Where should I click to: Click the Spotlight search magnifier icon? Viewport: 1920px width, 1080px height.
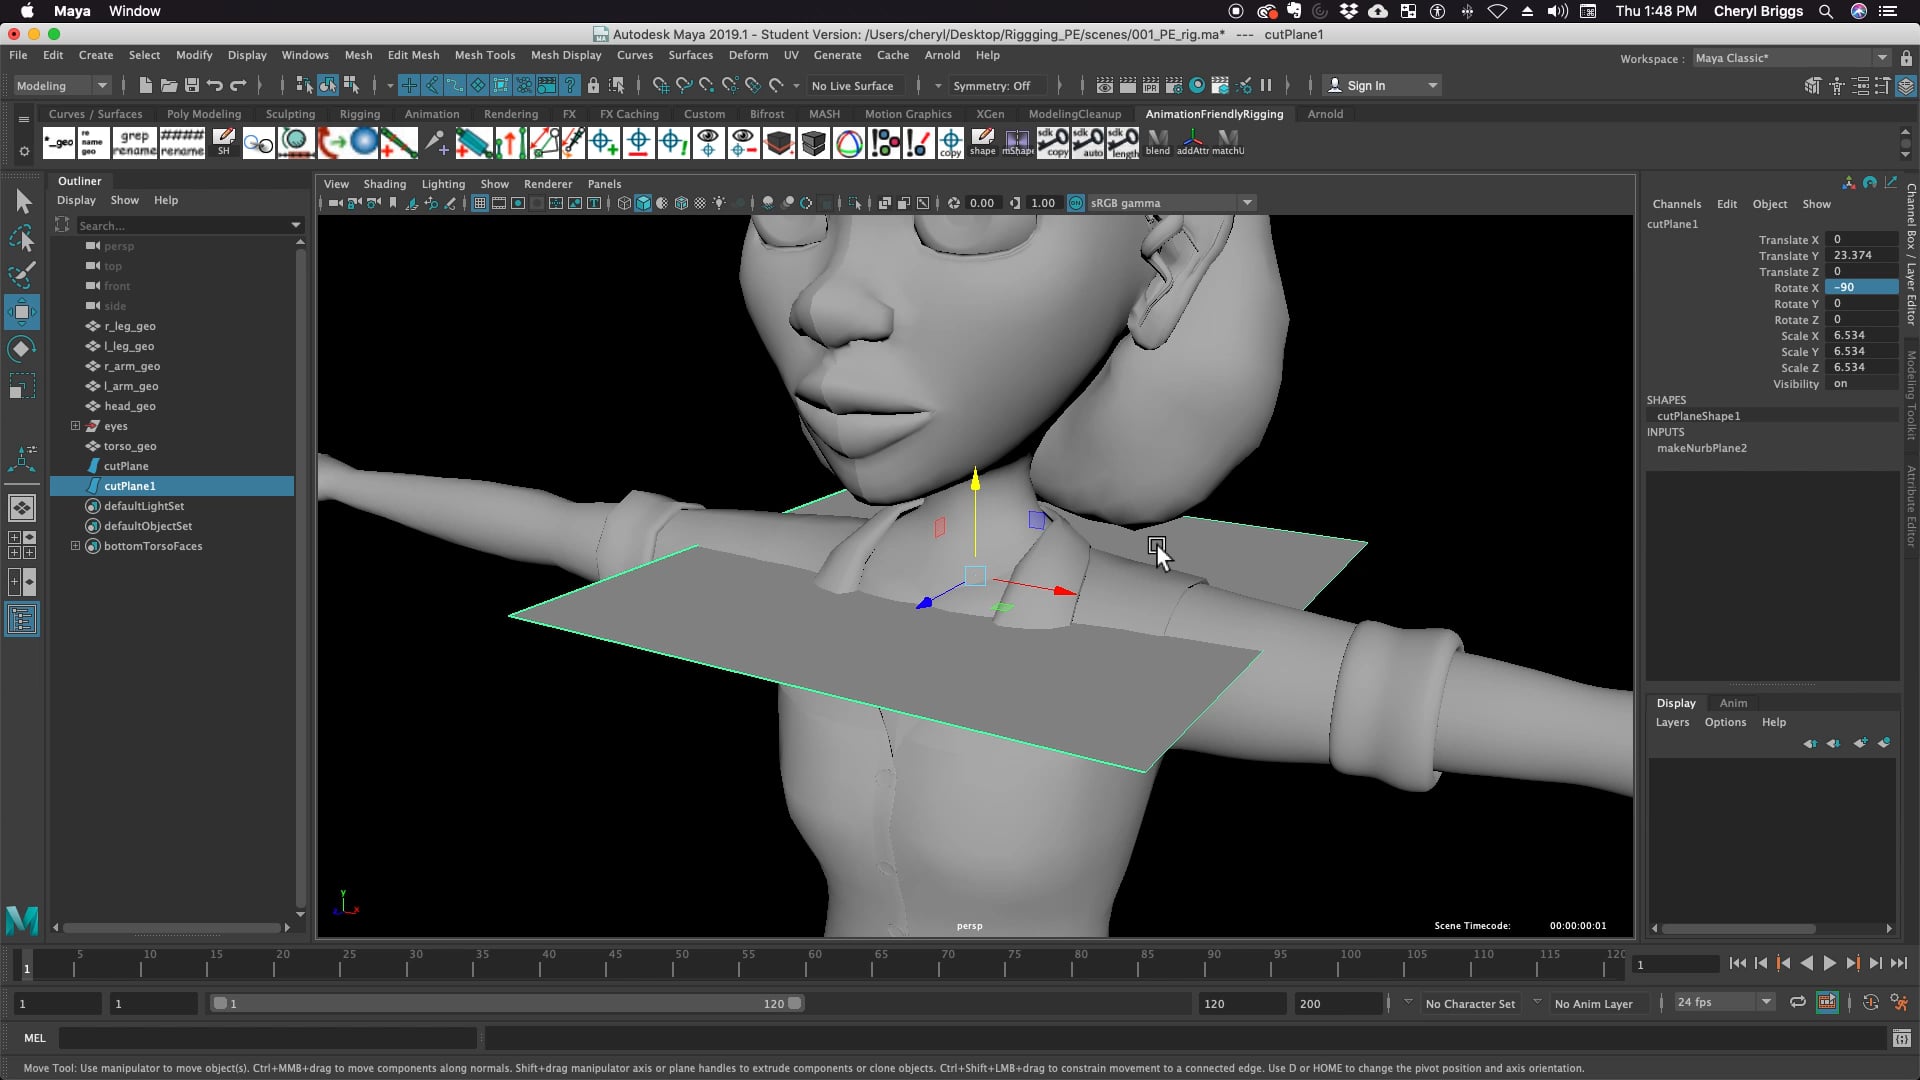tap(1826, 11)
